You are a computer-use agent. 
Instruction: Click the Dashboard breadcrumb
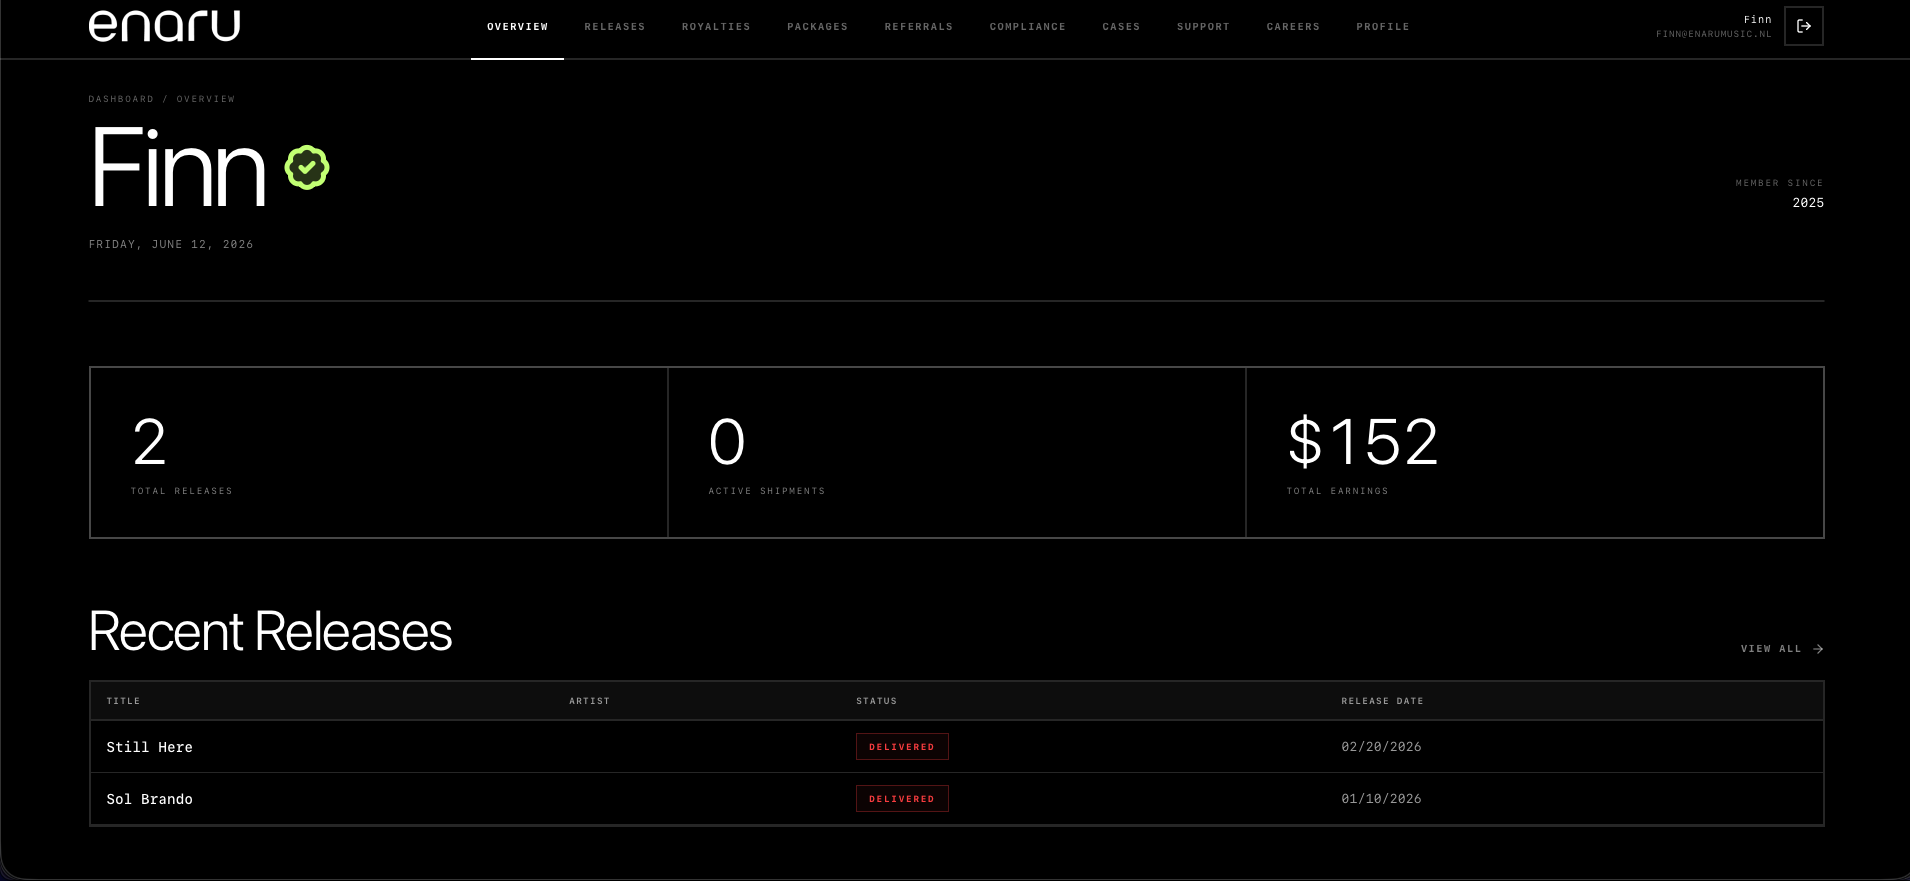tap(121, 99)
